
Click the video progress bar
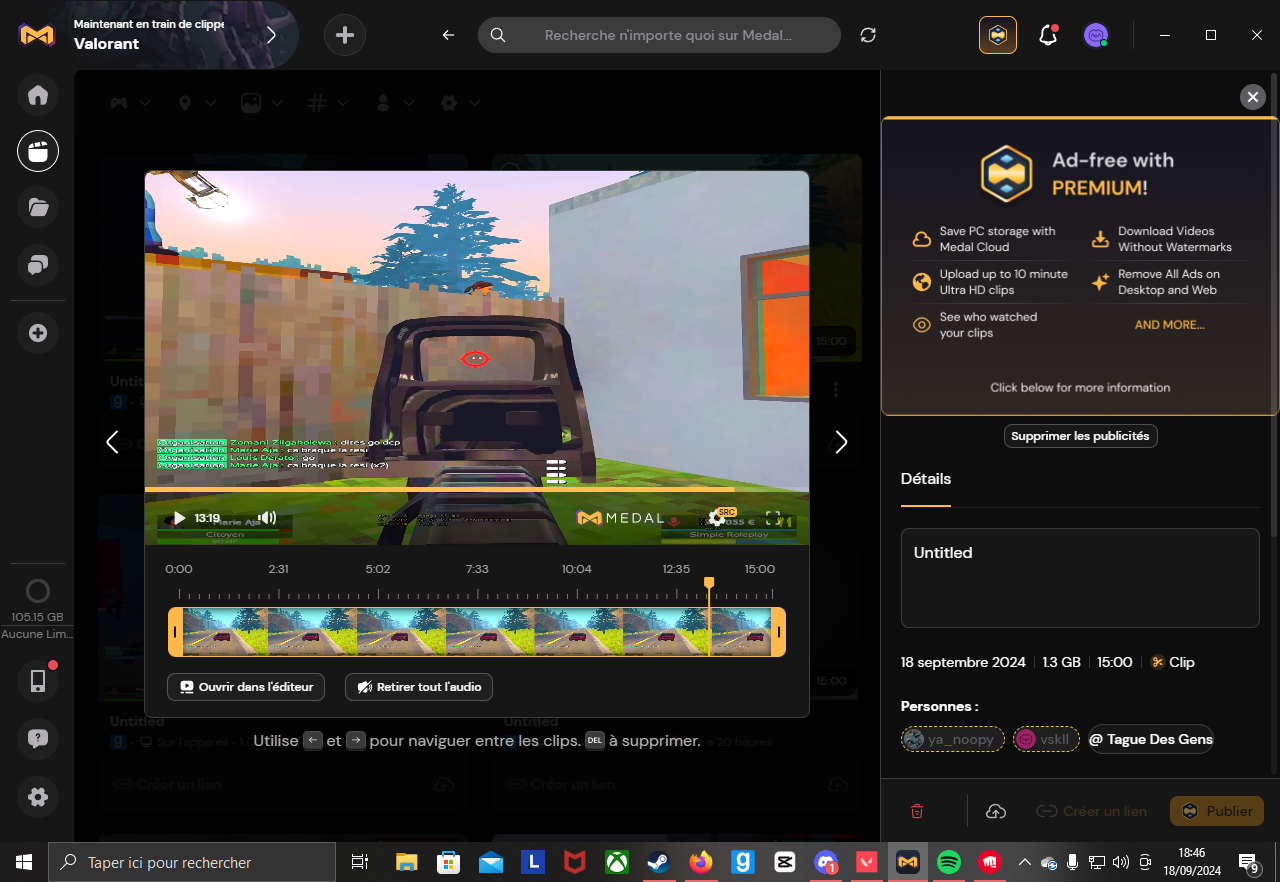477,490
